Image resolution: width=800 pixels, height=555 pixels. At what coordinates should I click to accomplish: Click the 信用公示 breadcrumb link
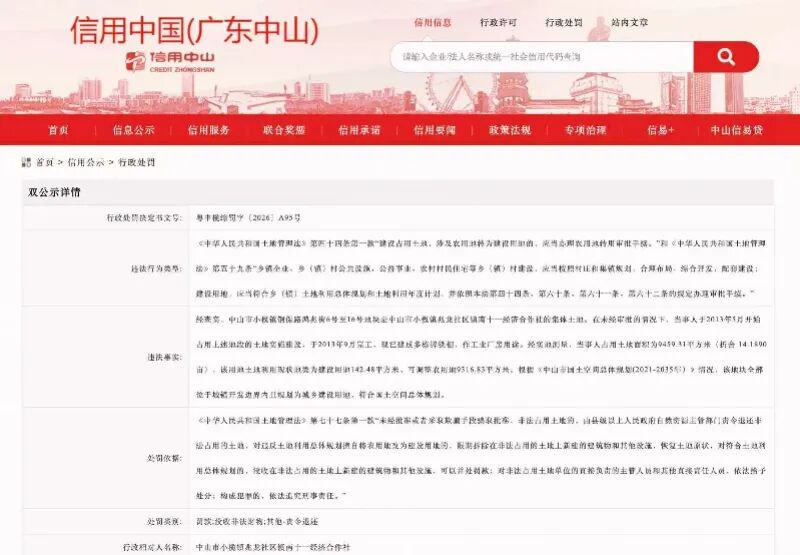[86, 162]
